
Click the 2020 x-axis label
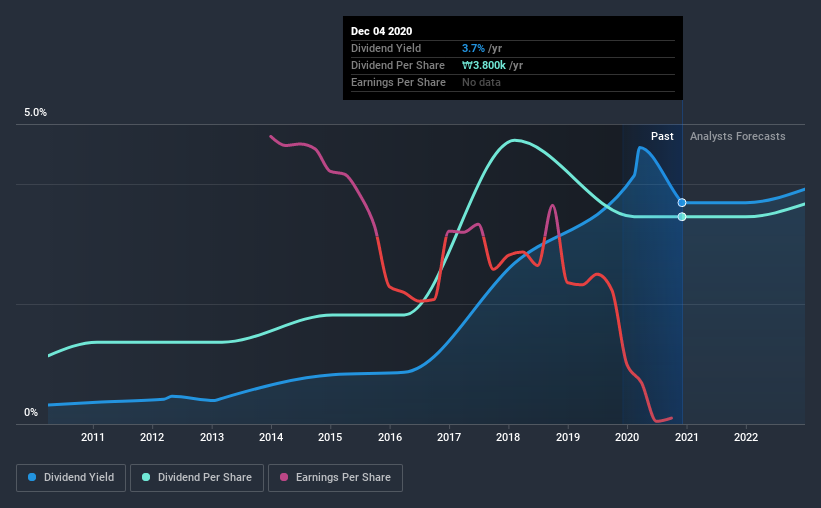[627, 437]
